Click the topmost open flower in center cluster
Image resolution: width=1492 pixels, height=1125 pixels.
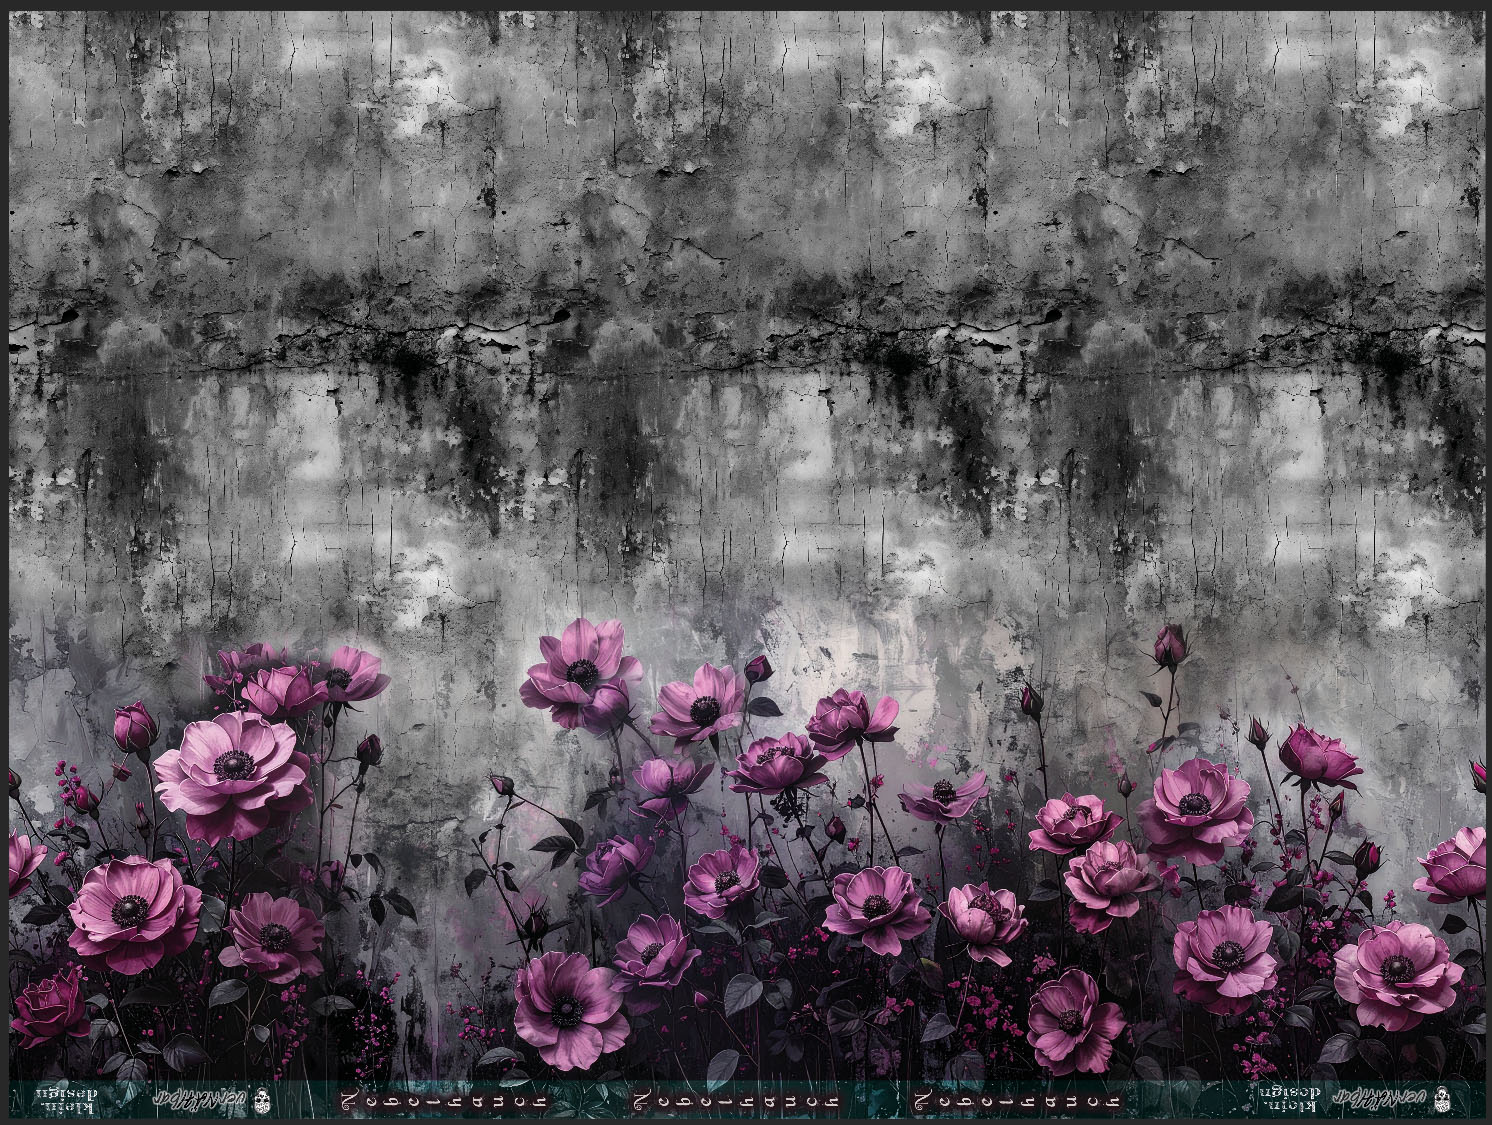tap(582, 668)
